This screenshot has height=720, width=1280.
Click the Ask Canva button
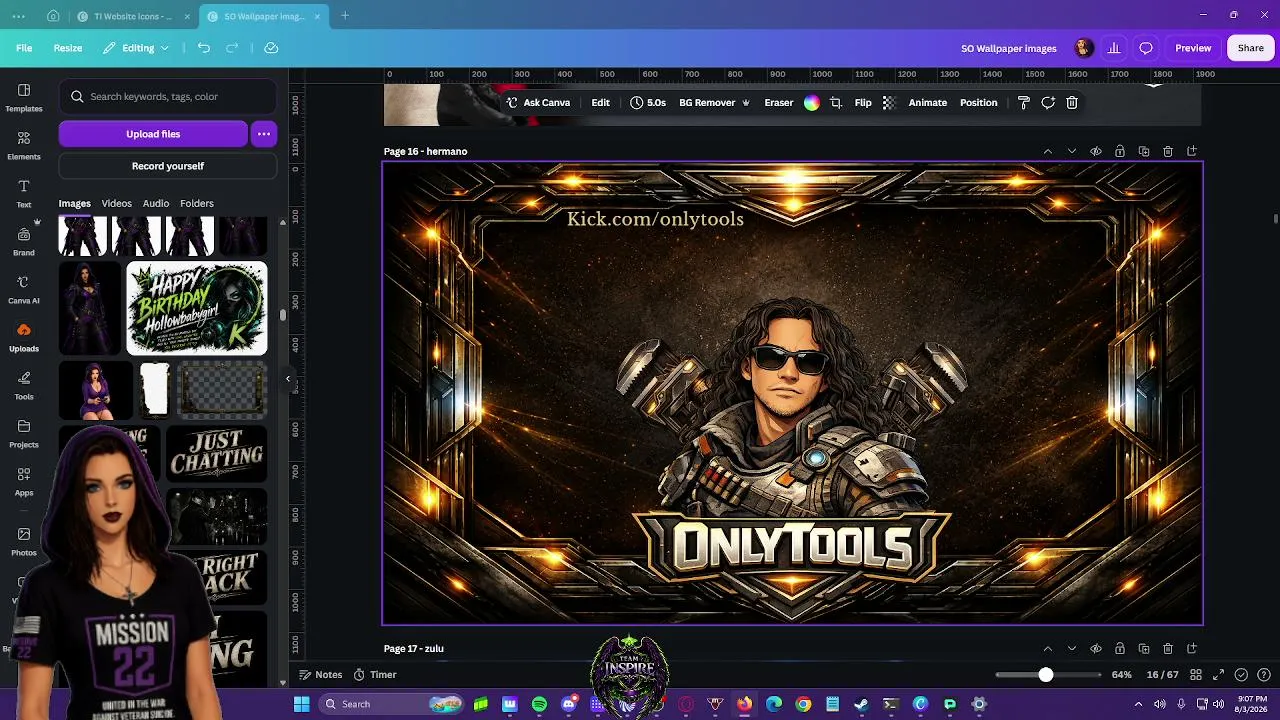(538, 103)
